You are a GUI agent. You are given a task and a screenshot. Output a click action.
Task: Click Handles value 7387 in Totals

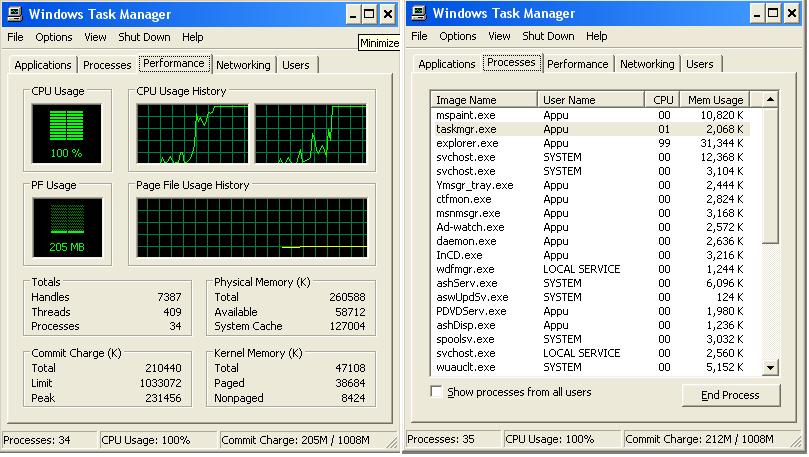[169, 297]
